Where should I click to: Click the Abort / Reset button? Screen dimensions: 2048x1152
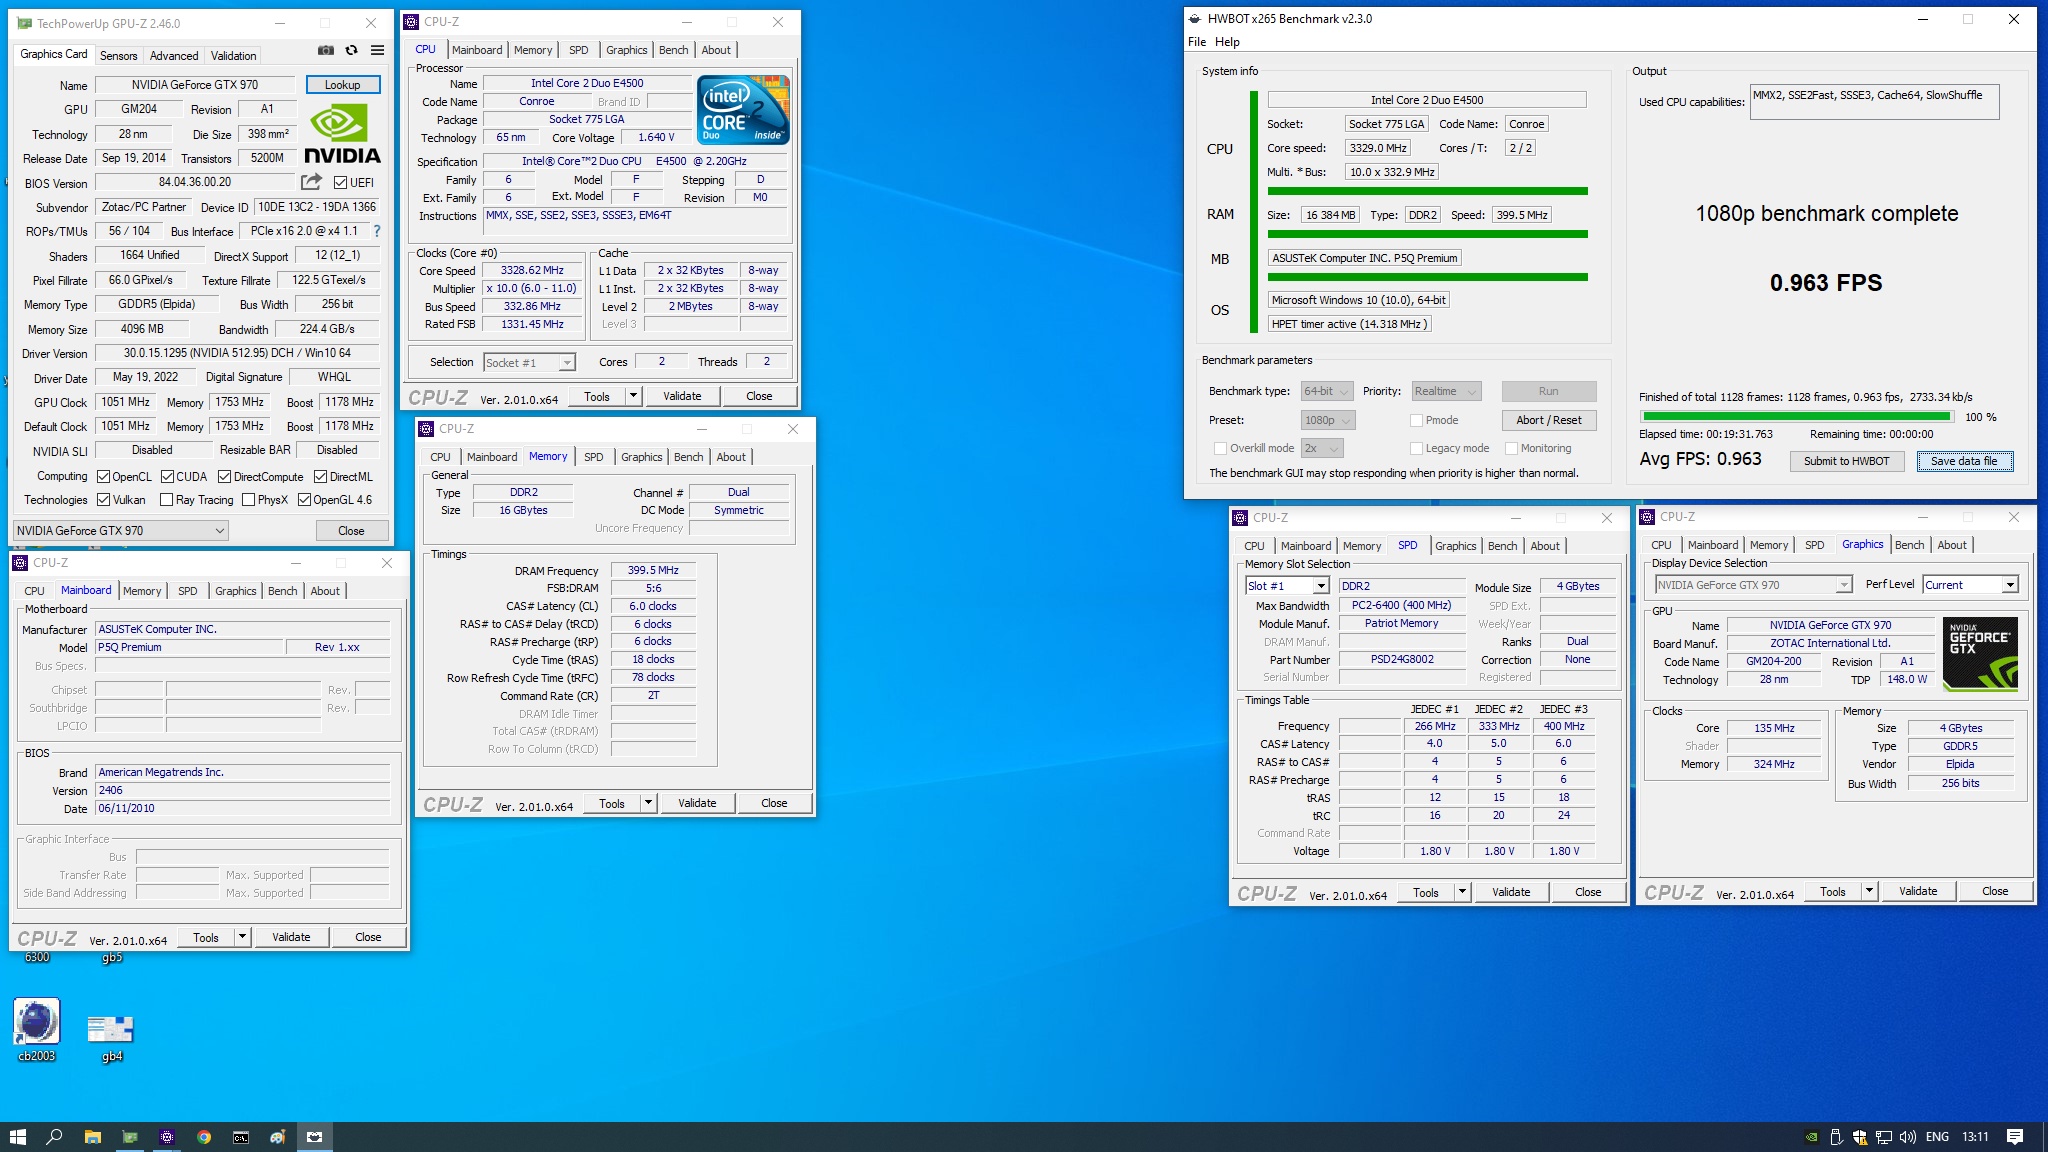click(1548, 420)
